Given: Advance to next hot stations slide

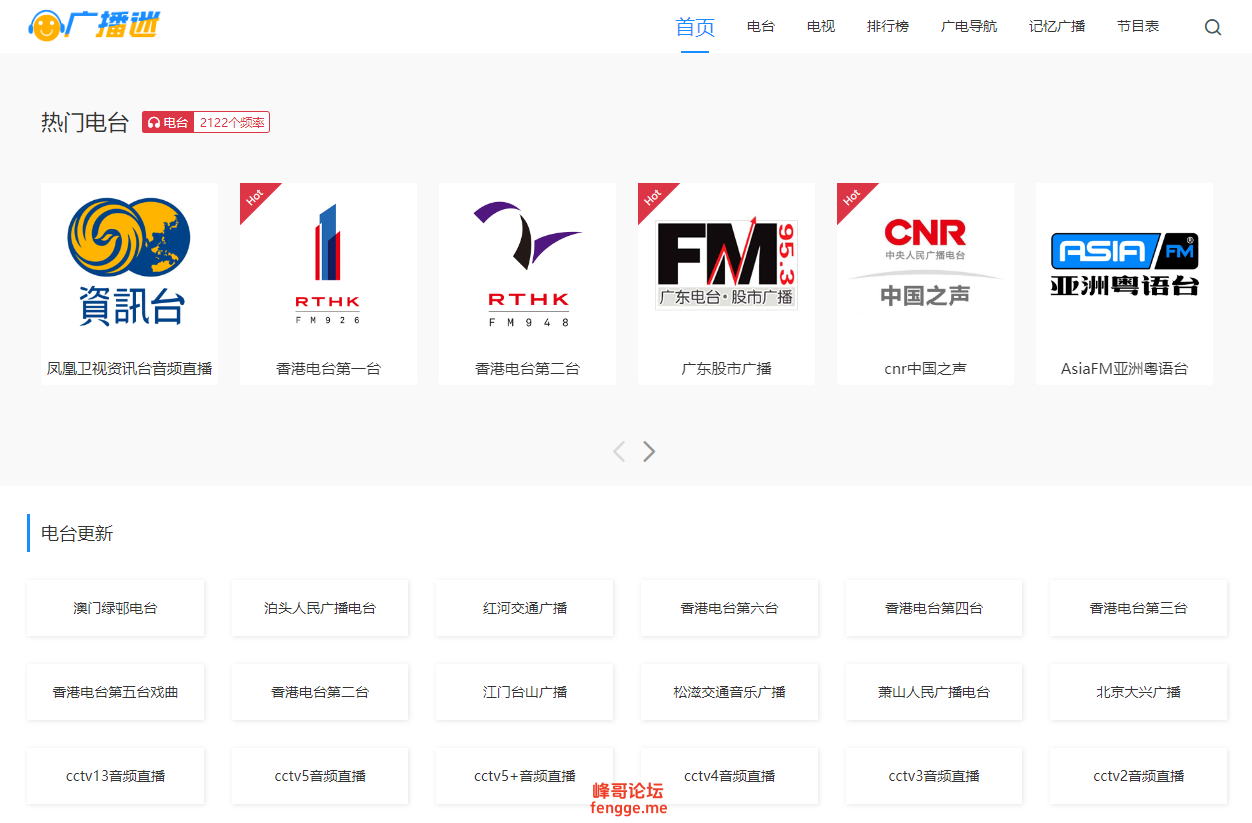Looking at the screenshot, I should coord(649,451).
